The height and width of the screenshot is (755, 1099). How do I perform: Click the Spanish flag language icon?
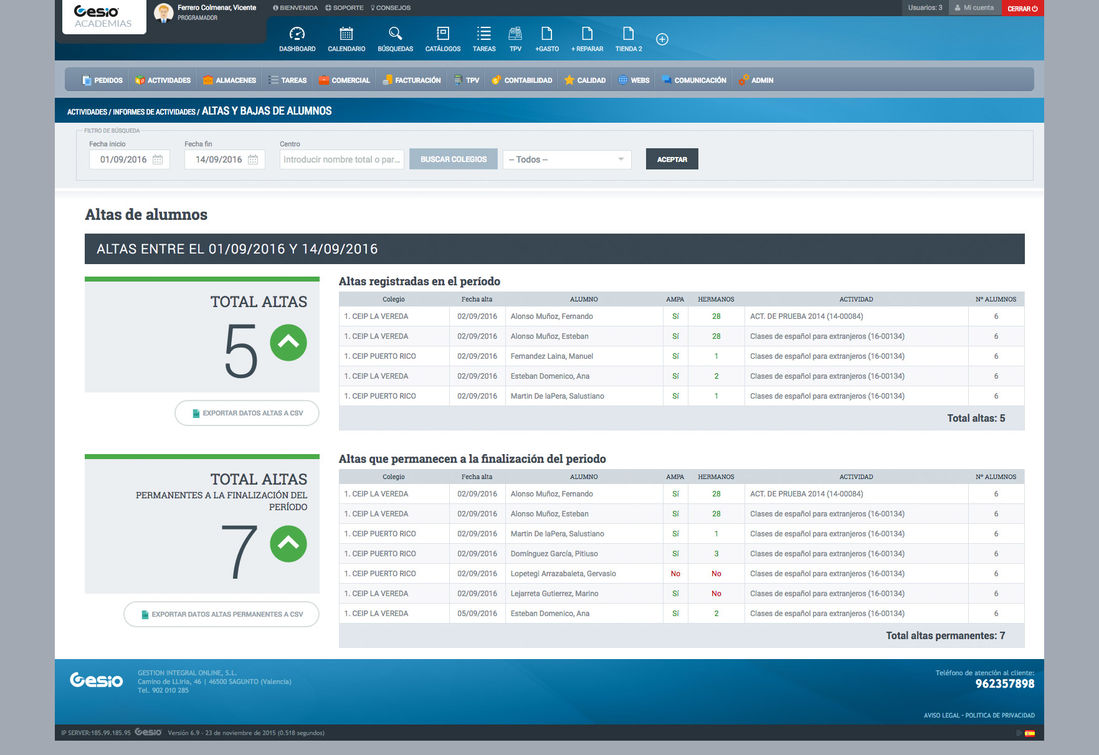[1030, 733]
